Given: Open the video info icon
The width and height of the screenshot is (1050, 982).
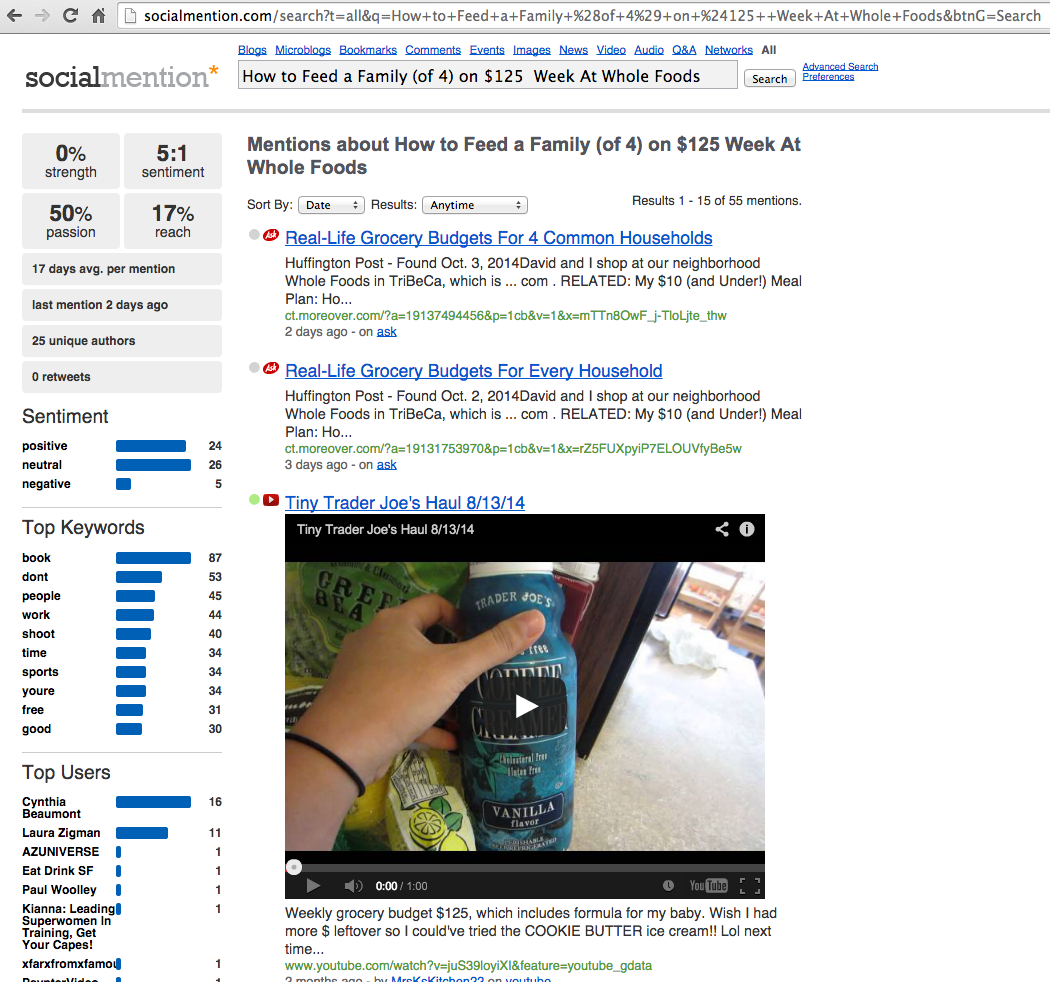Looking at the screenshot, I should (747, 529).
